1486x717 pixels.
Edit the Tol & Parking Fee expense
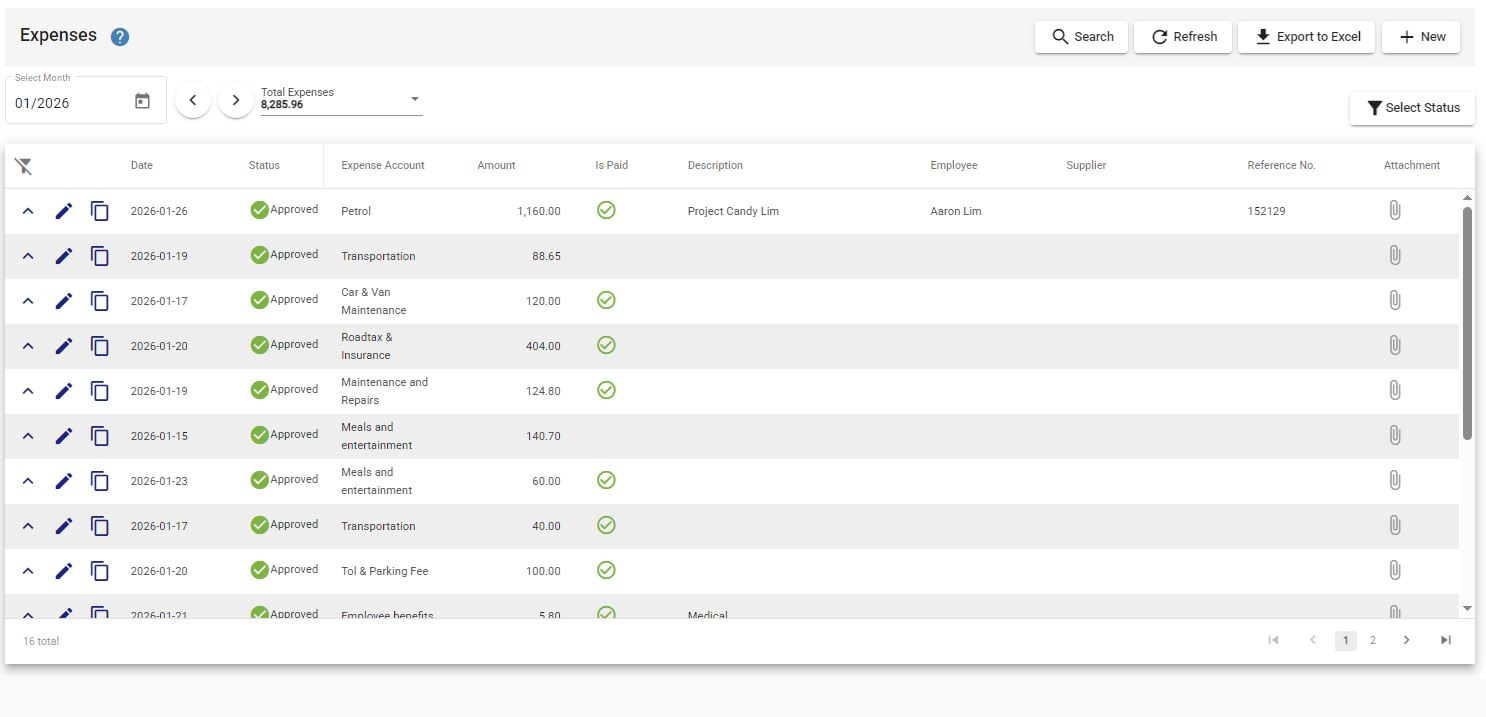pyautogui.click(x=64, y=571)
